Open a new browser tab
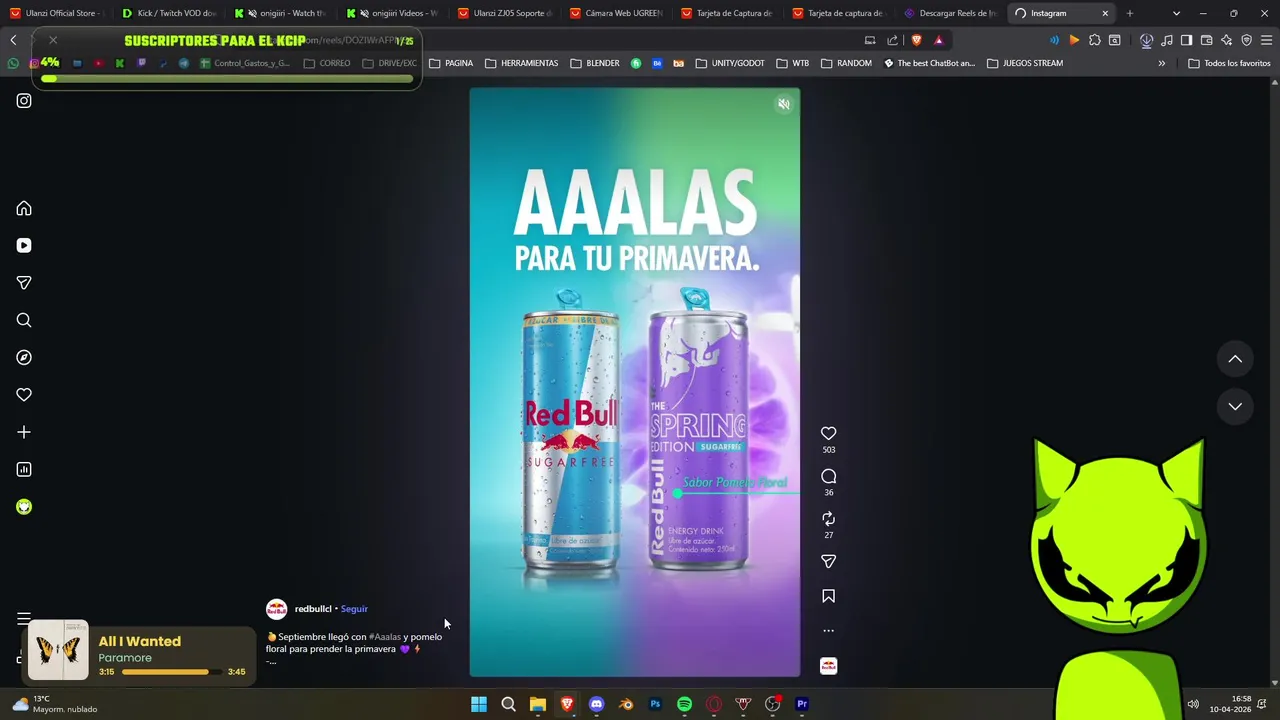The width and height of the screenshot is (1280, 720). click(x=1130, y=13)
